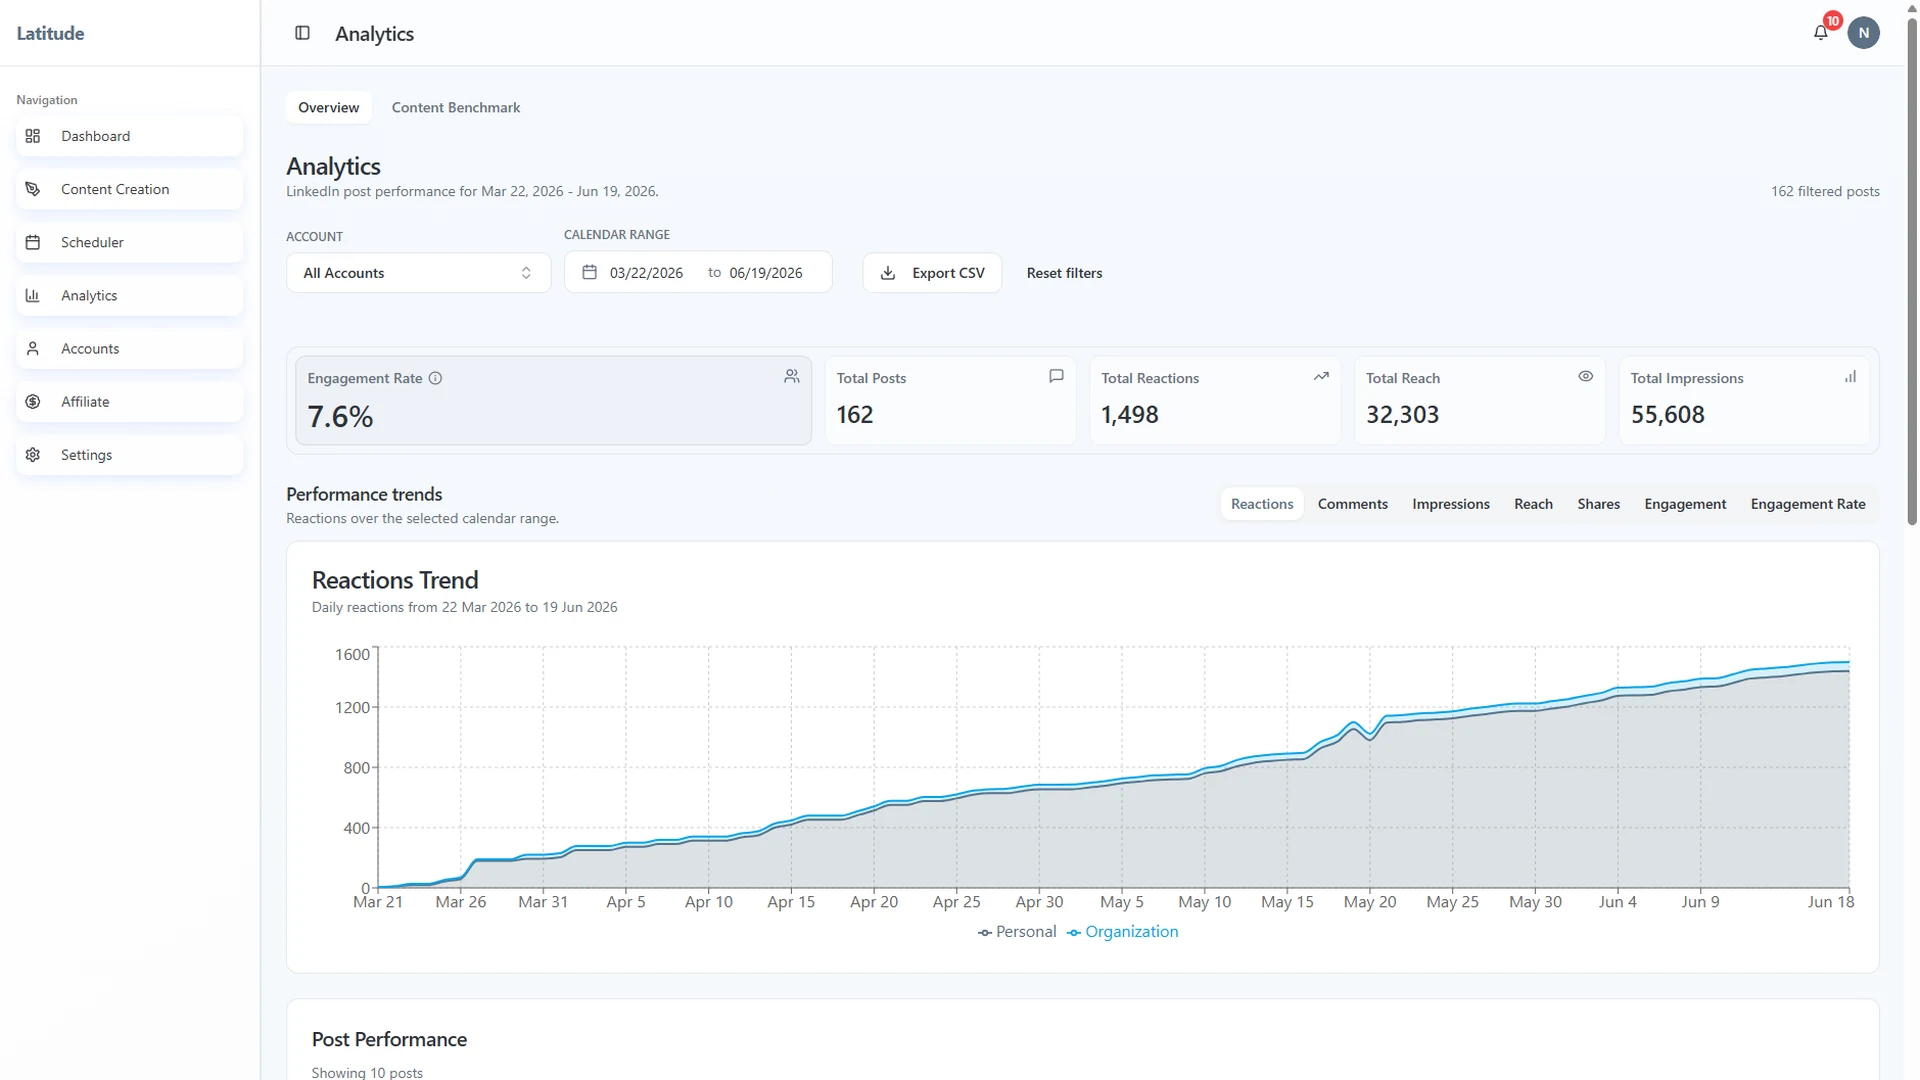This screenshot has height=1080, width=1920.
Task: Click the Latitude logo
Action: point(50,33)
